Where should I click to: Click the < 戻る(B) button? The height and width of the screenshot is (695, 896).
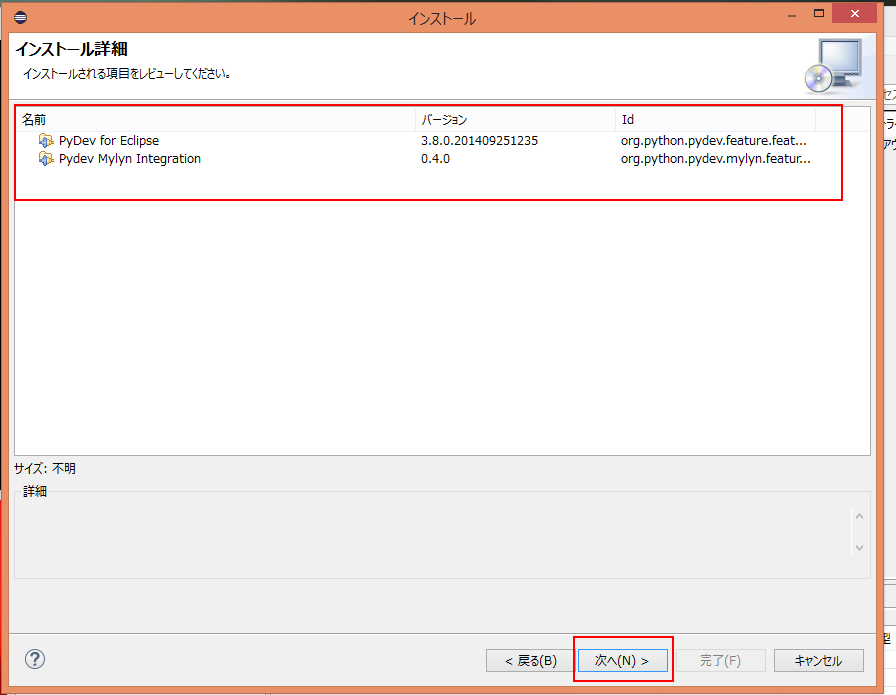(530, 661)
